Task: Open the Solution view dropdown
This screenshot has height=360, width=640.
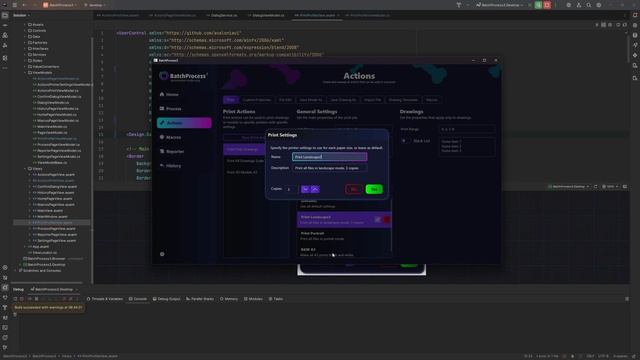Action: pos(21,15)
